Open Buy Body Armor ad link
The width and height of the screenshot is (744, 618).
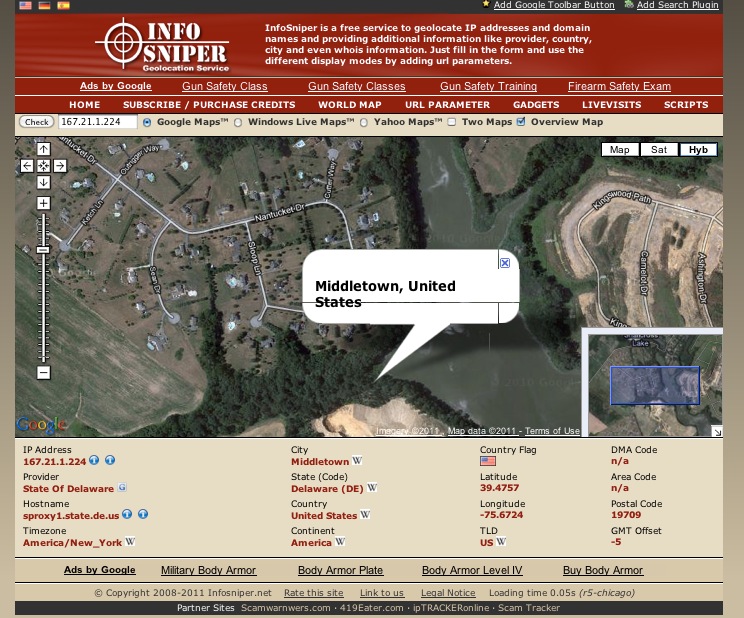click(603, 571)
